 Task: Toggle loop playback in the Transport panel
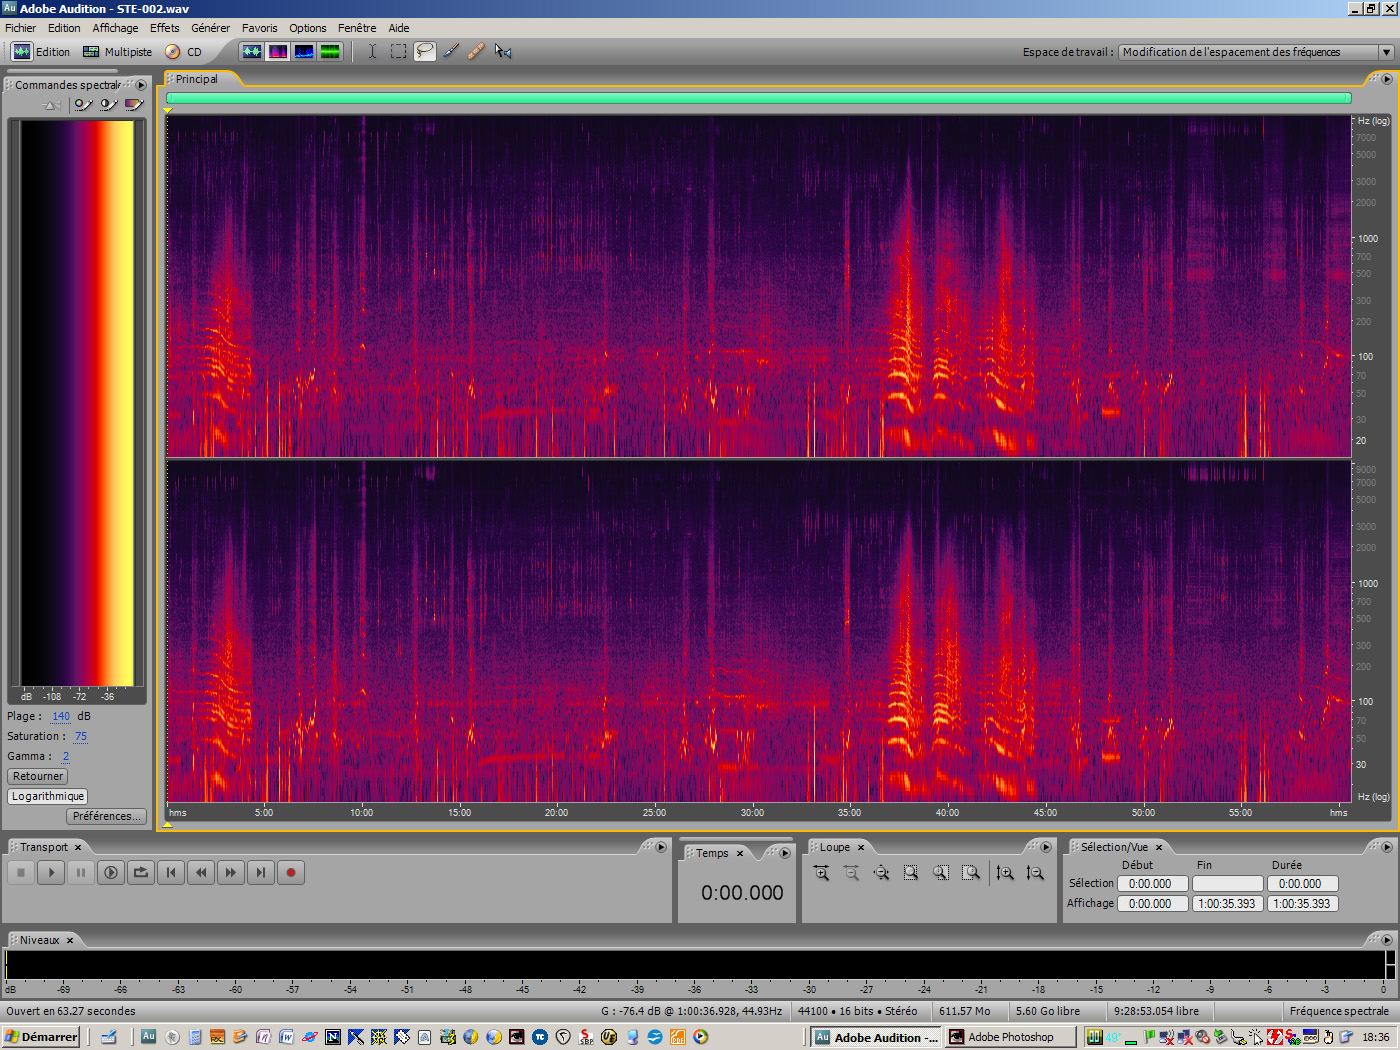[140, 872]
